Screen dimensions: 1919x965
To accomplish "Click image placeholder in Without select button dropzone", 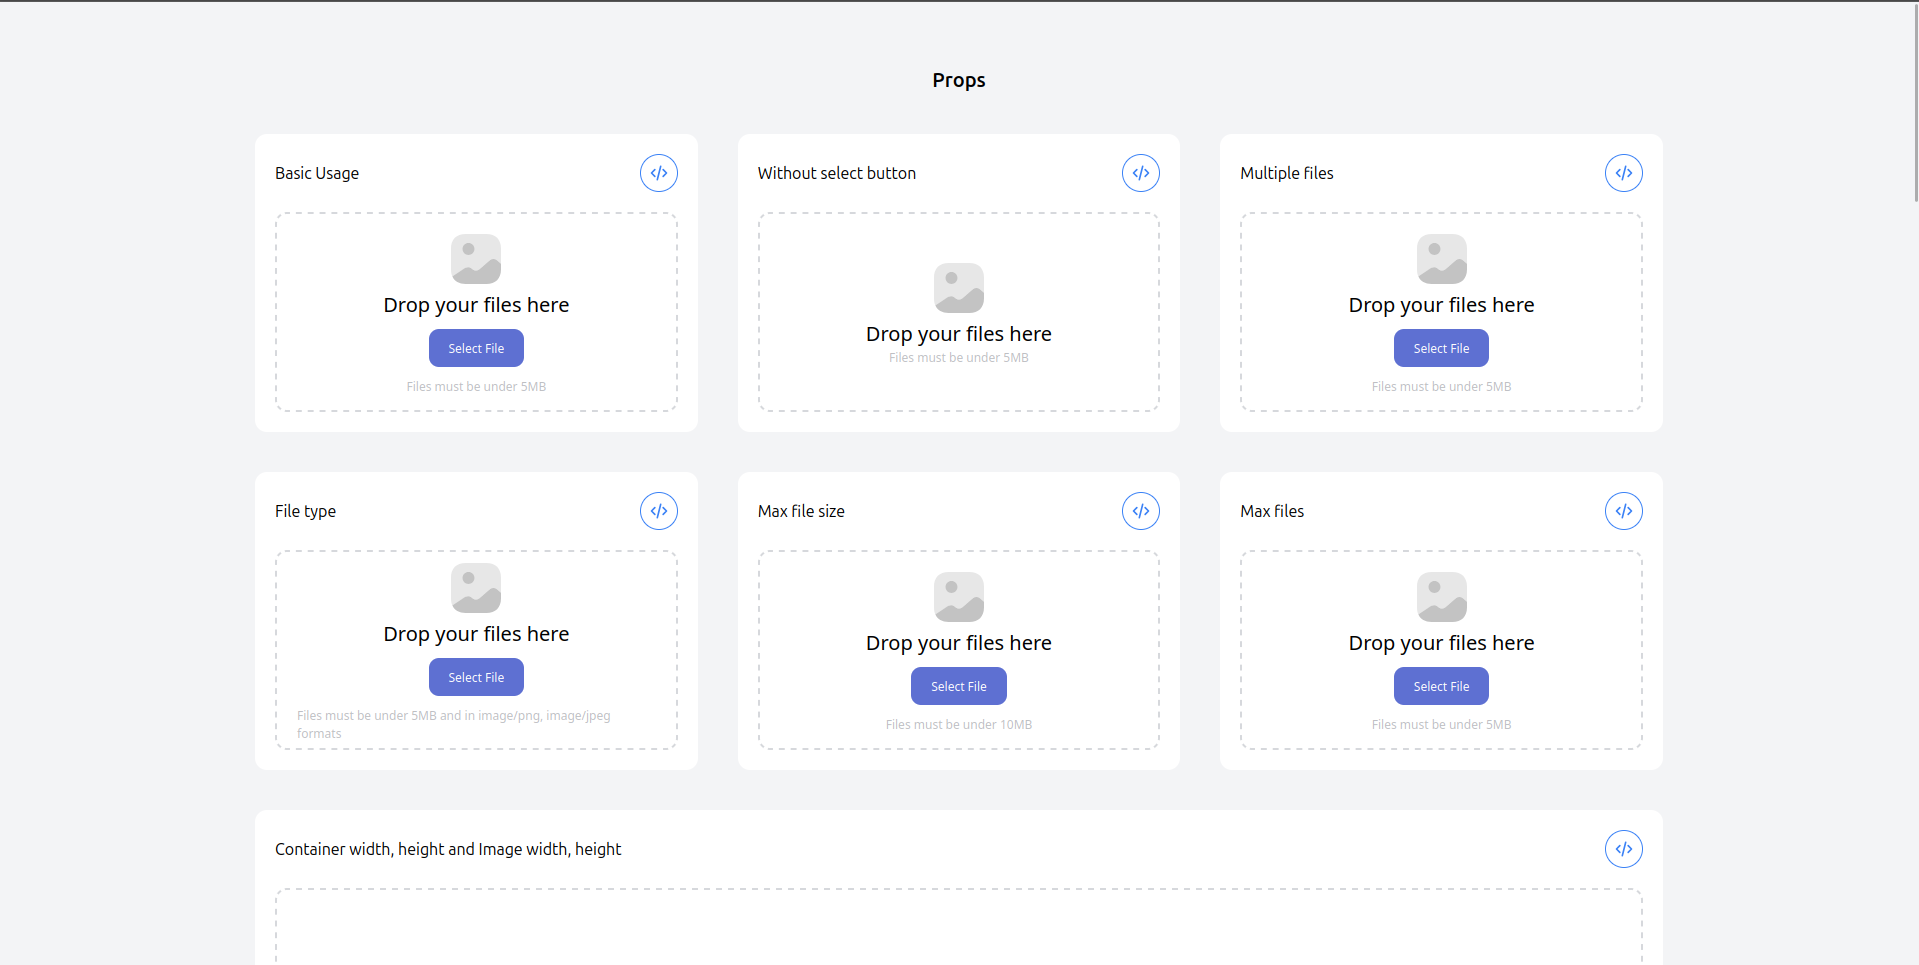I will pyautogui.click(x=958, y=288).
